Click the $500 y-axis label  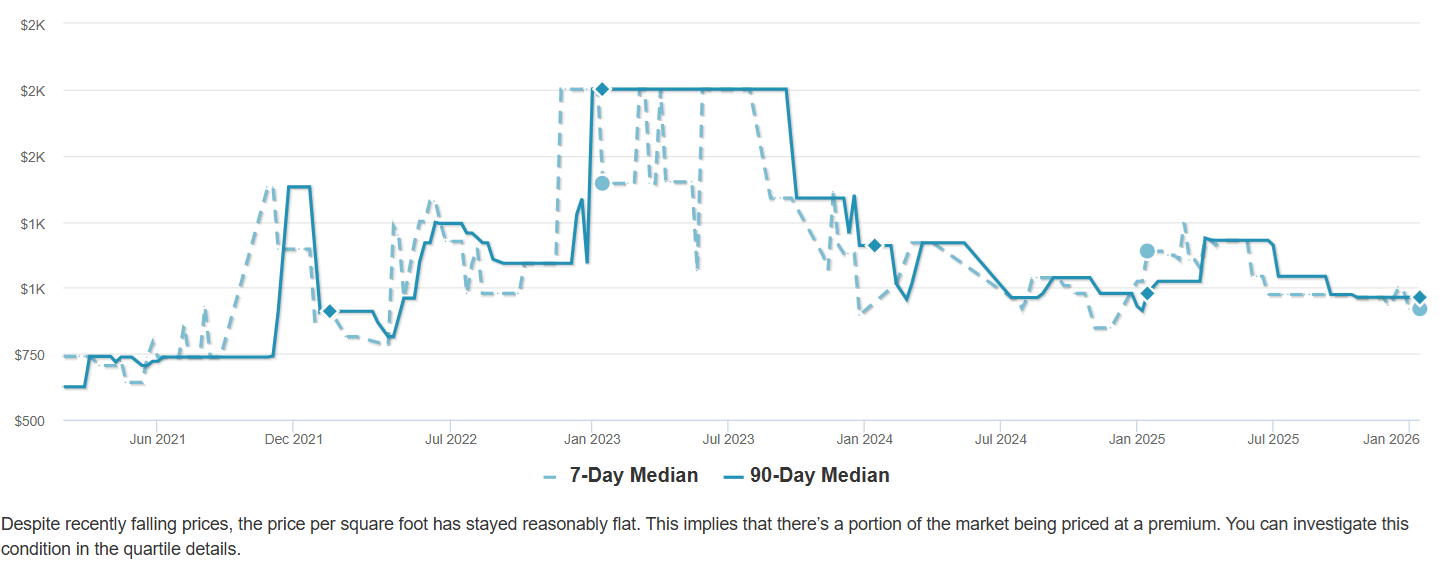click(31, 421)
